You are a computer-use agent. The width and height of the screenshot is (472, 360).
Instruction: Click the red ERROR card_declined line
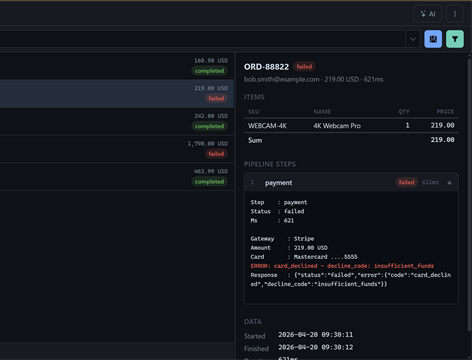[342, 266]
